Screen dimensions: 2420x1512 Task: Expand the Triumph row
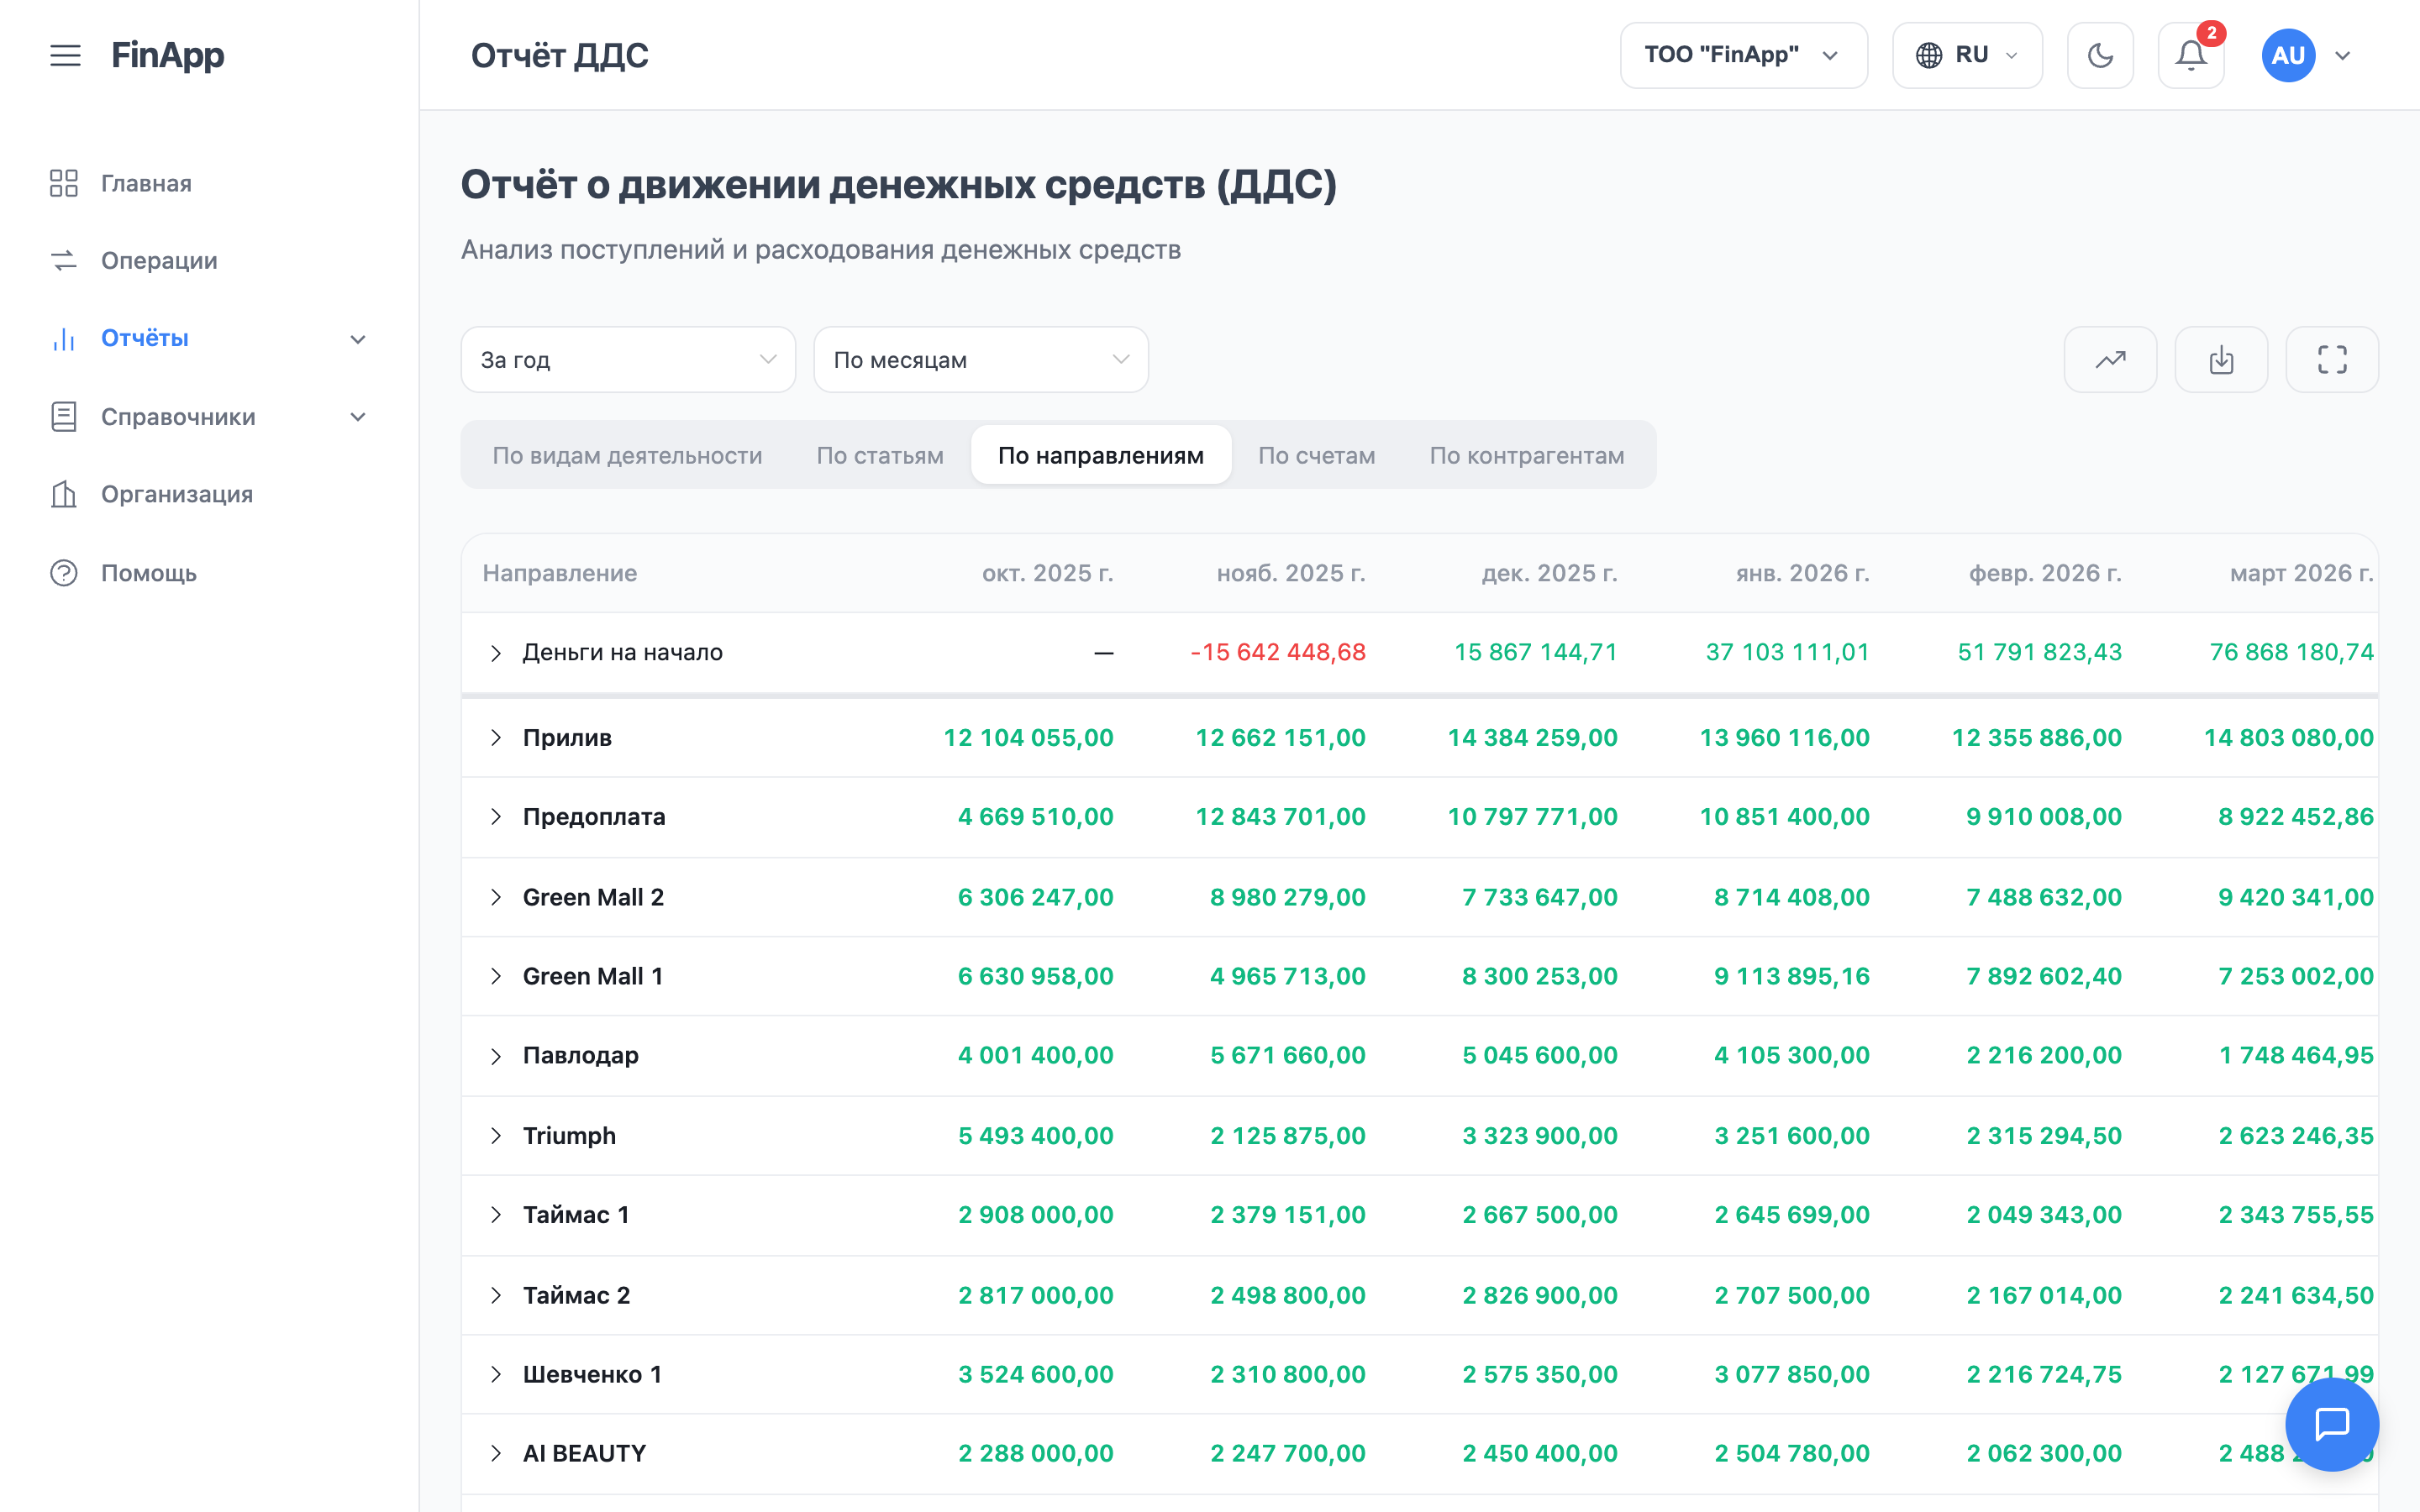pos(496,1135)
